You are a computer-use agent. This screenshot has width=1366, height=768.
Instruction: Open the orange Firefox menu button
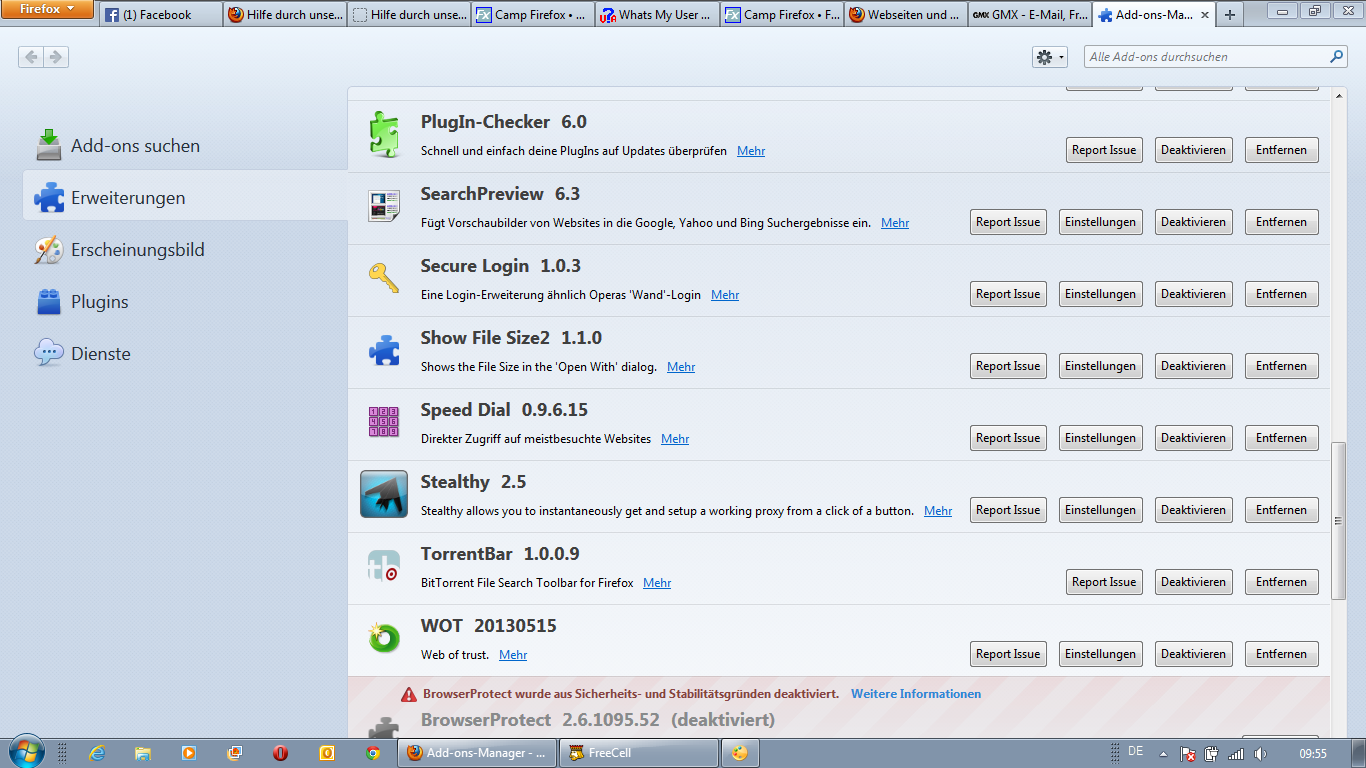click(47, 9)
